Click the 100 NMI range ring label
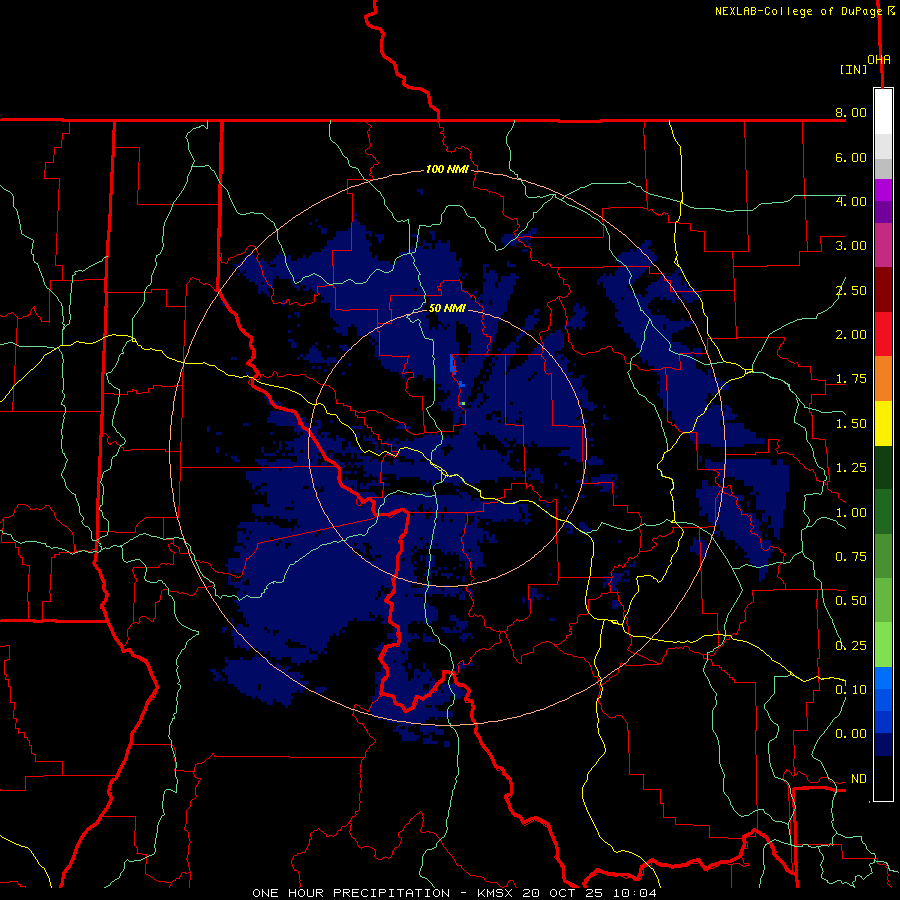Viewport: 900px width, 900px height. click(x=447, y=169)
